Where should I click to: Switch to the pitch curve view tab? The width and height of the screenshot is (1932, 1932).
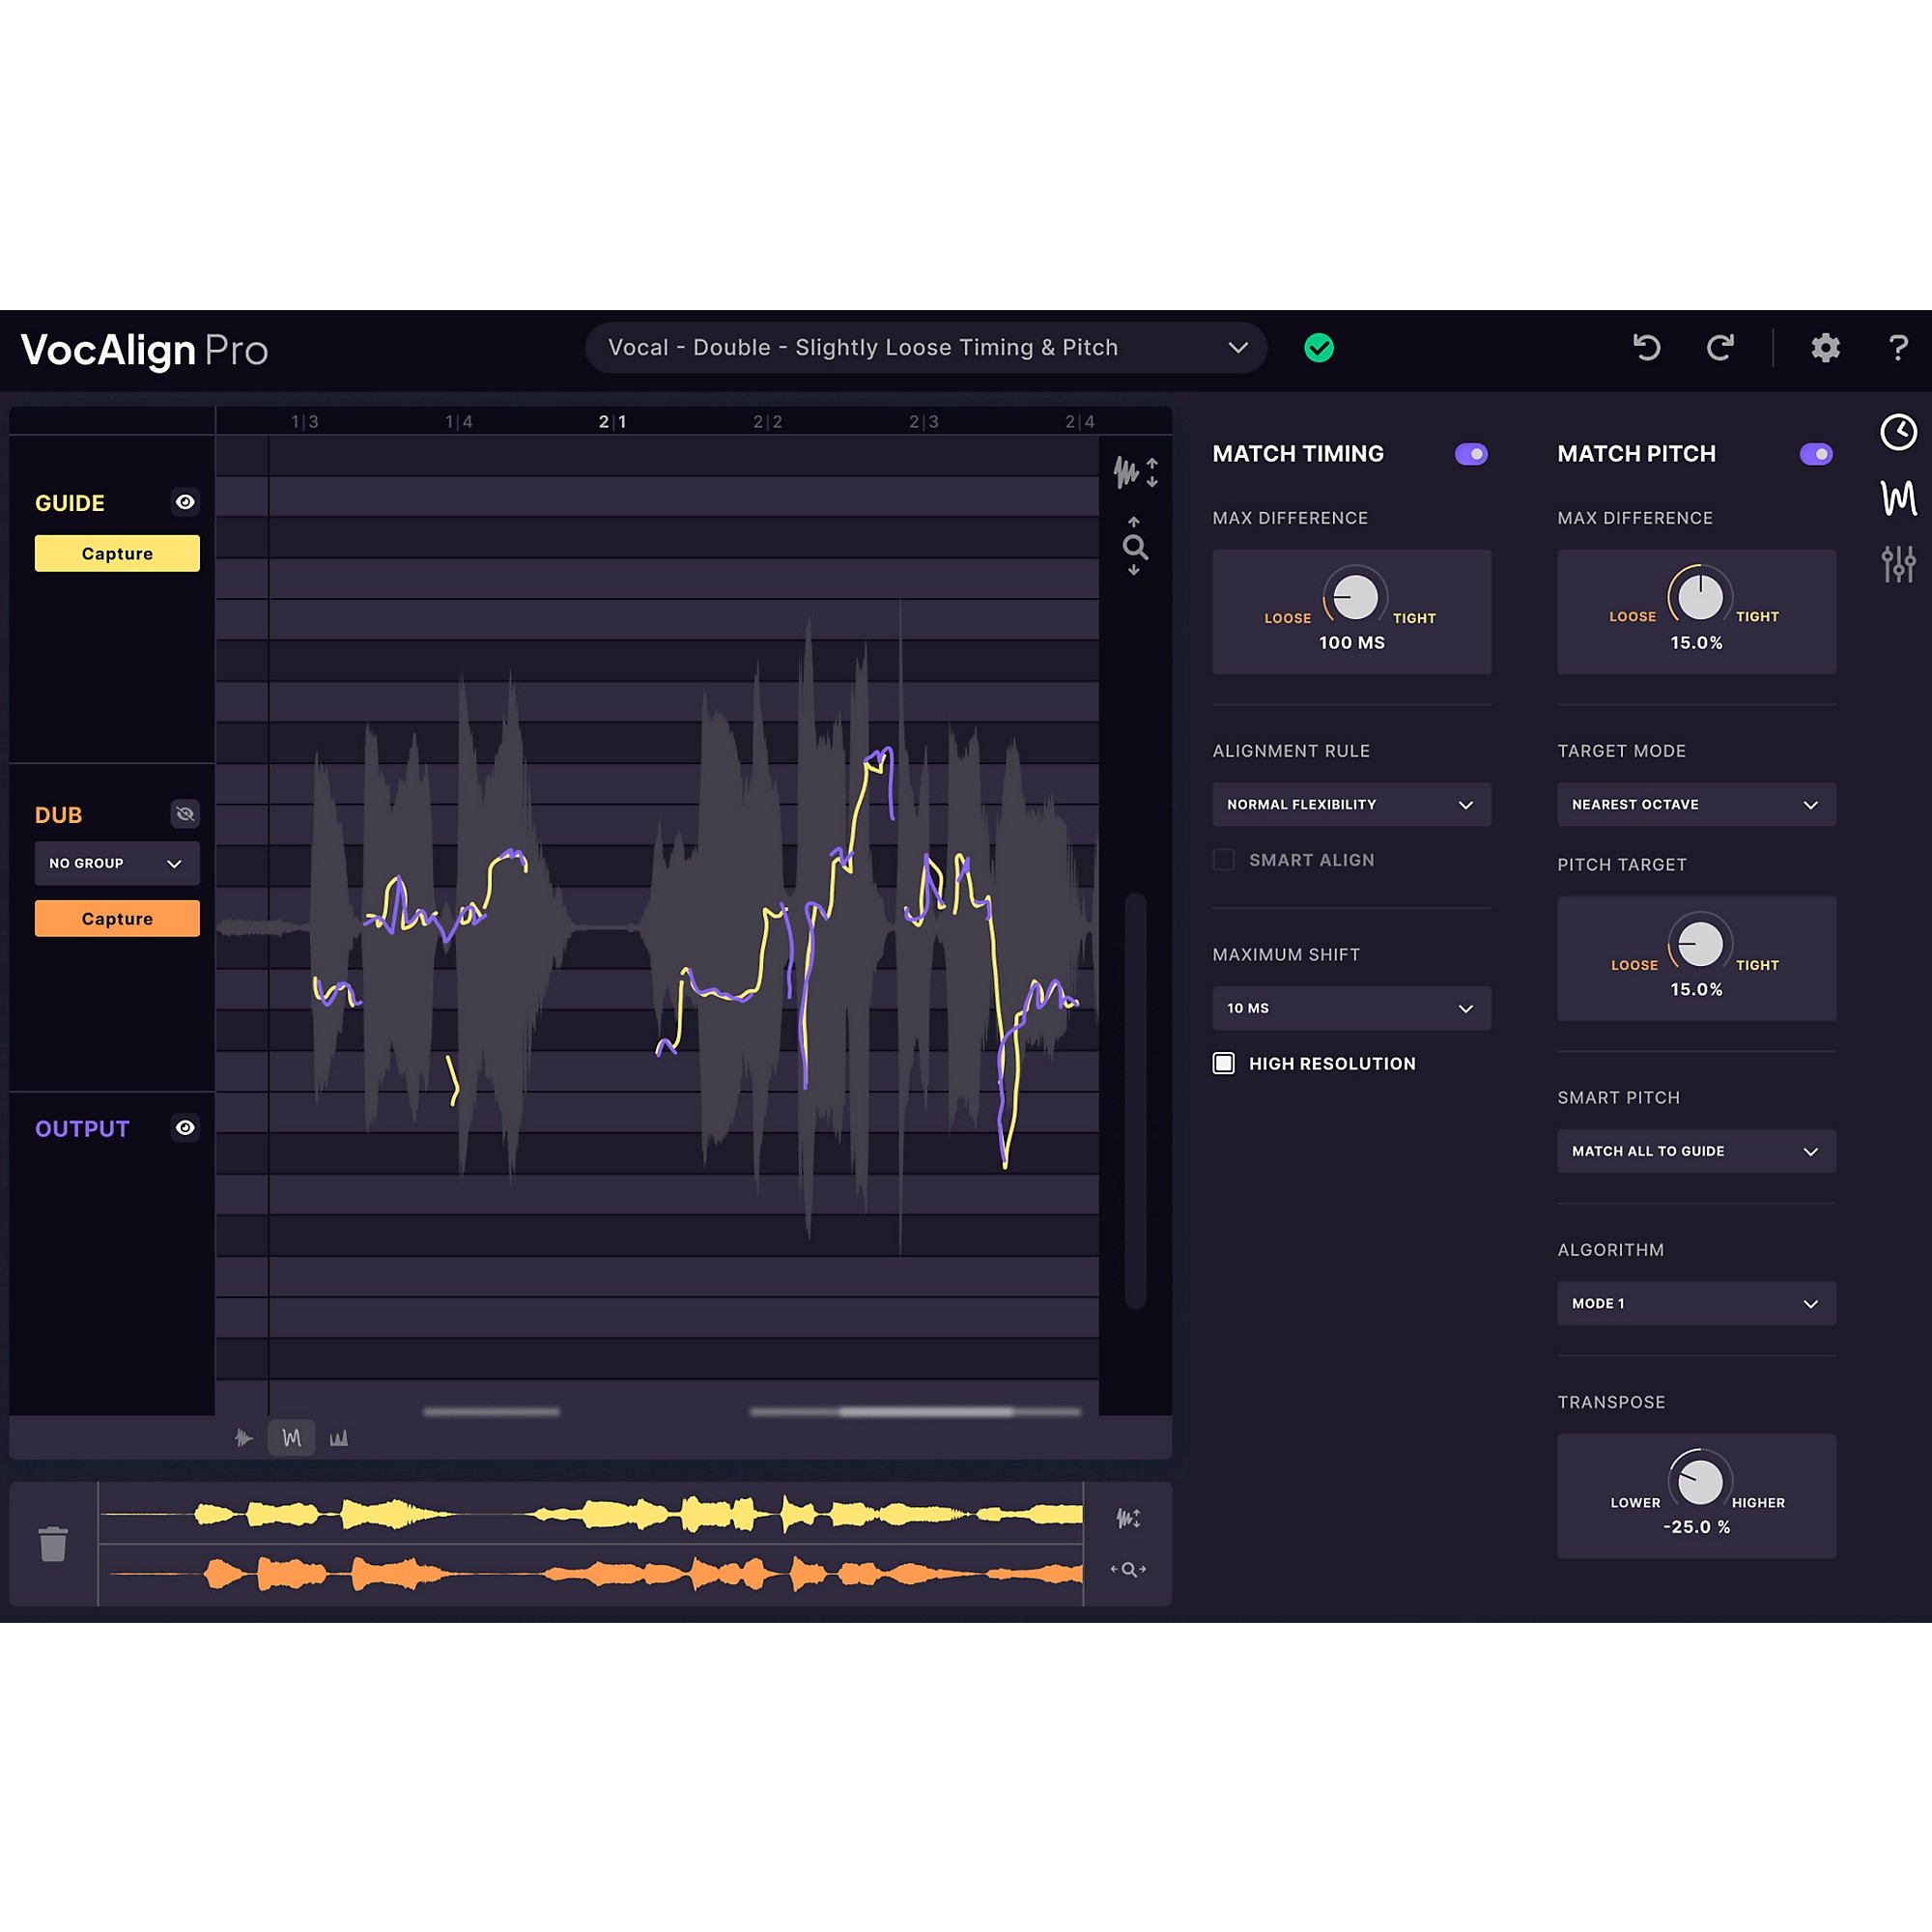[291, 1437]
